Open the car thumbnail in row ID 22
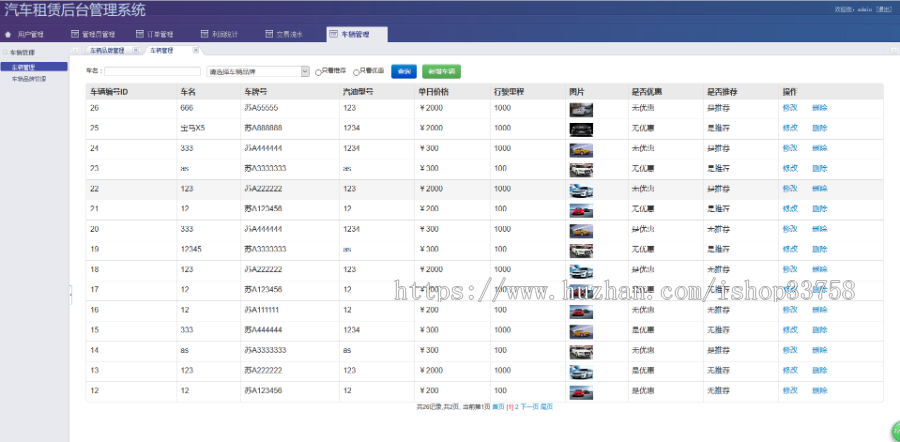Viewport: 900px width, 442px height. [x=581, y=191]
